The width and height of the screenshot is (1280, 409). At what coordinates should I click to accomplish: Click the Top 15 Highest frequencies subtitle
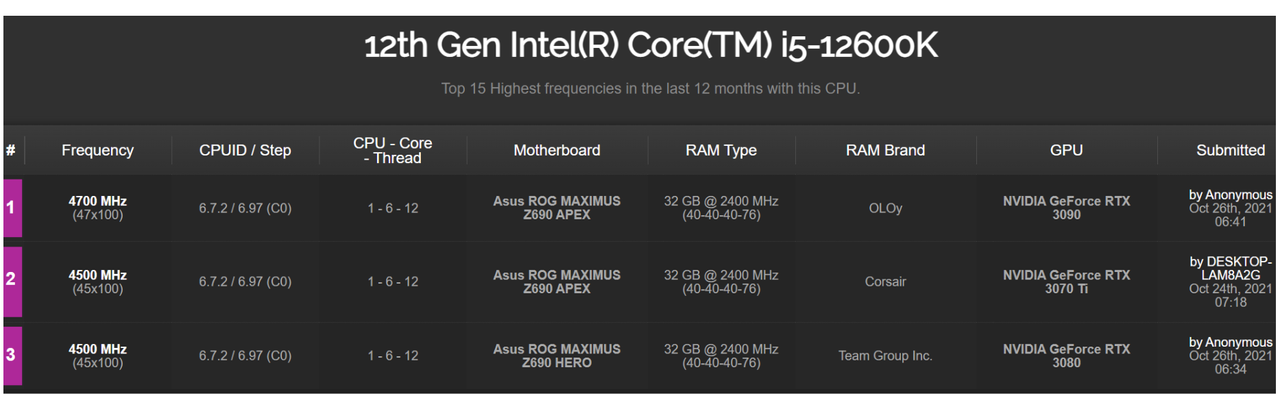651,89
